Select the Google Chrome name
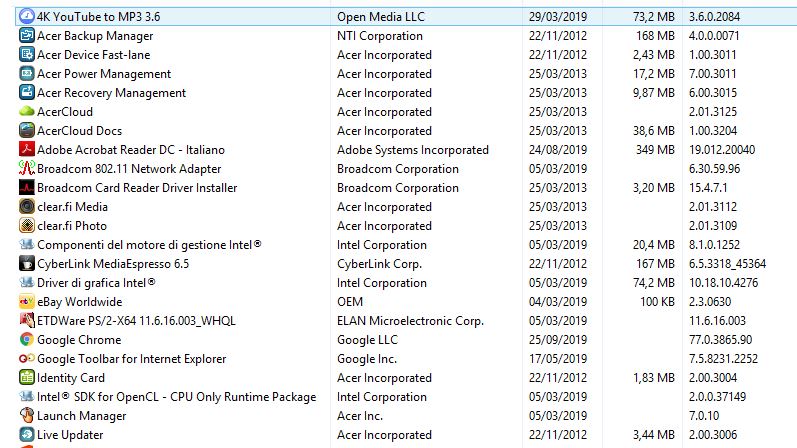Viewport: 797px width, 448px height. click(79, 339)
